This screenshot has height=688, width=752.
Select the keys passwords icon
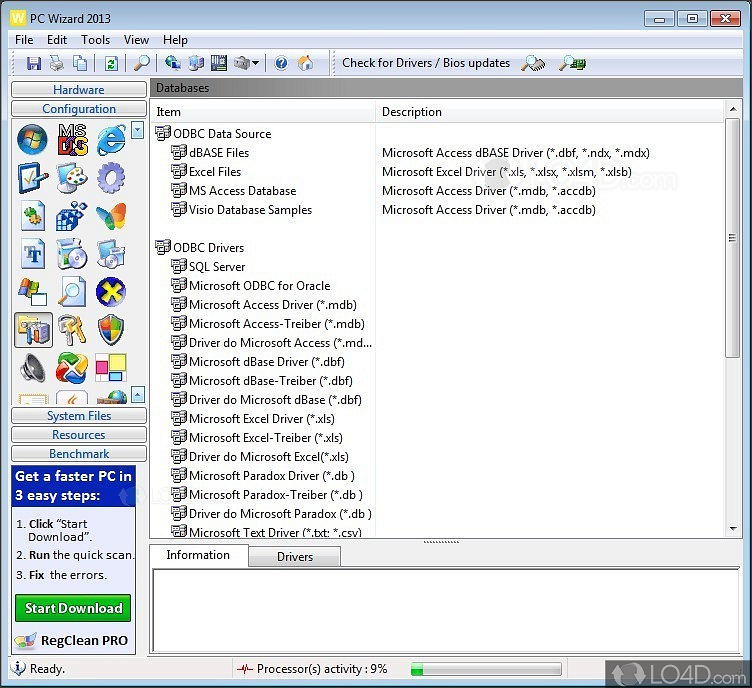[x=72, y=330]
